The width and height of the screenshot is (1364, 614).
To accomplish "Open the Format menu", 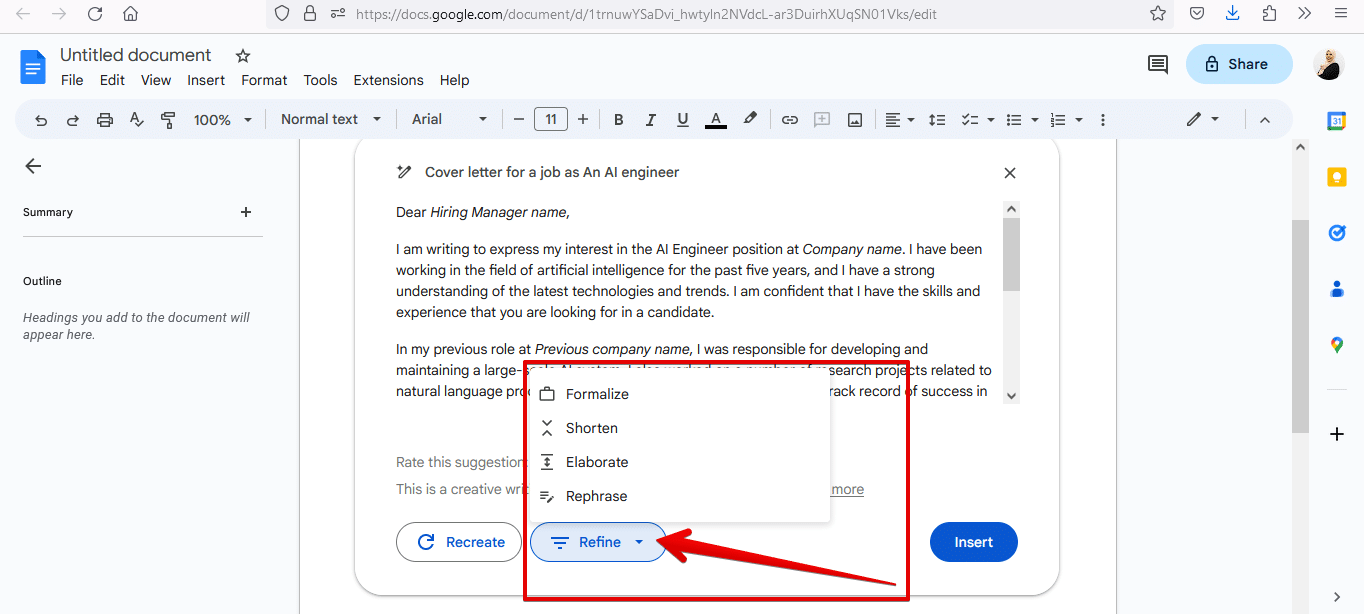I will pos(264,80).
